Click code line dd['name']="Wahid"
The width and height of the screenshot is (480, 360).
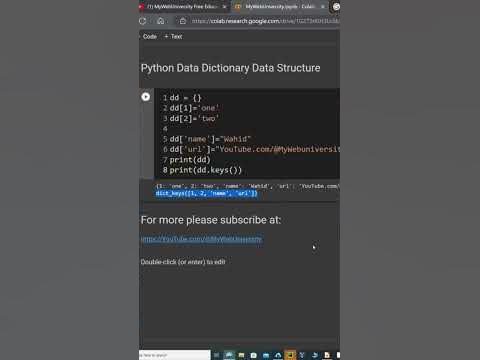tap(210, 139)
